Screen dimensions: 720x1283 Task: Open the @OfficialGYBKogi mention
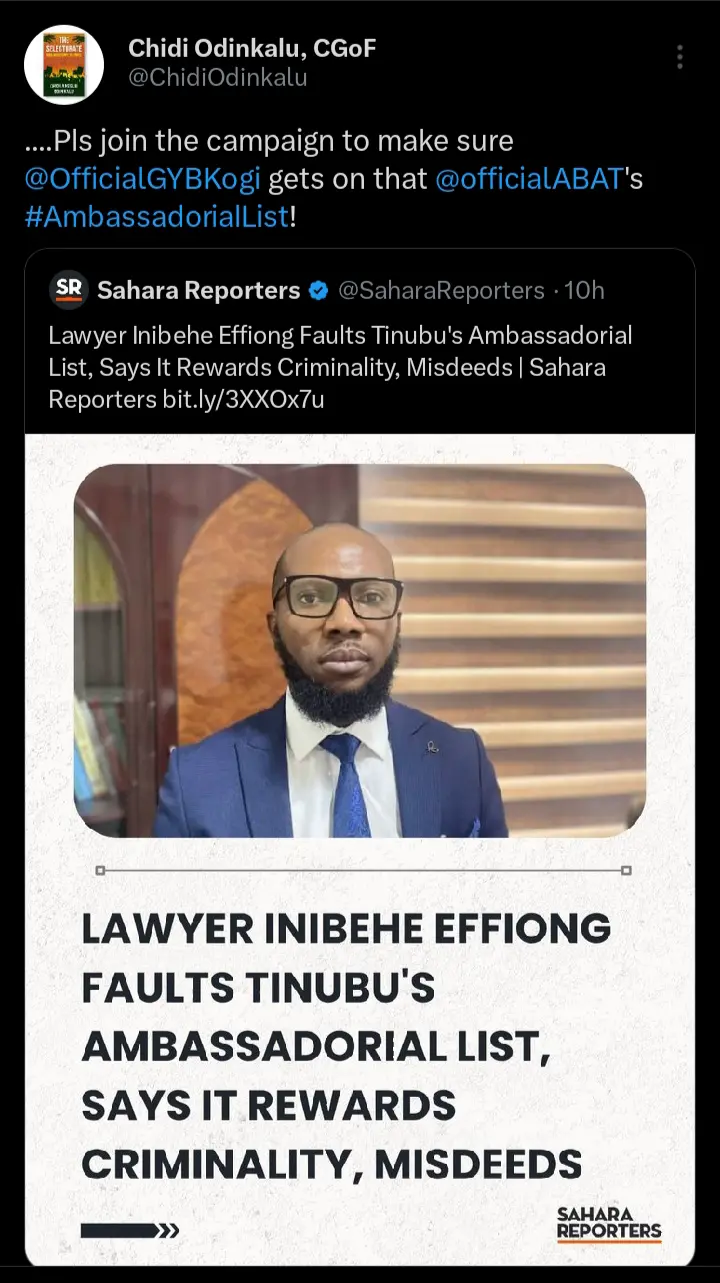point(143,179)
